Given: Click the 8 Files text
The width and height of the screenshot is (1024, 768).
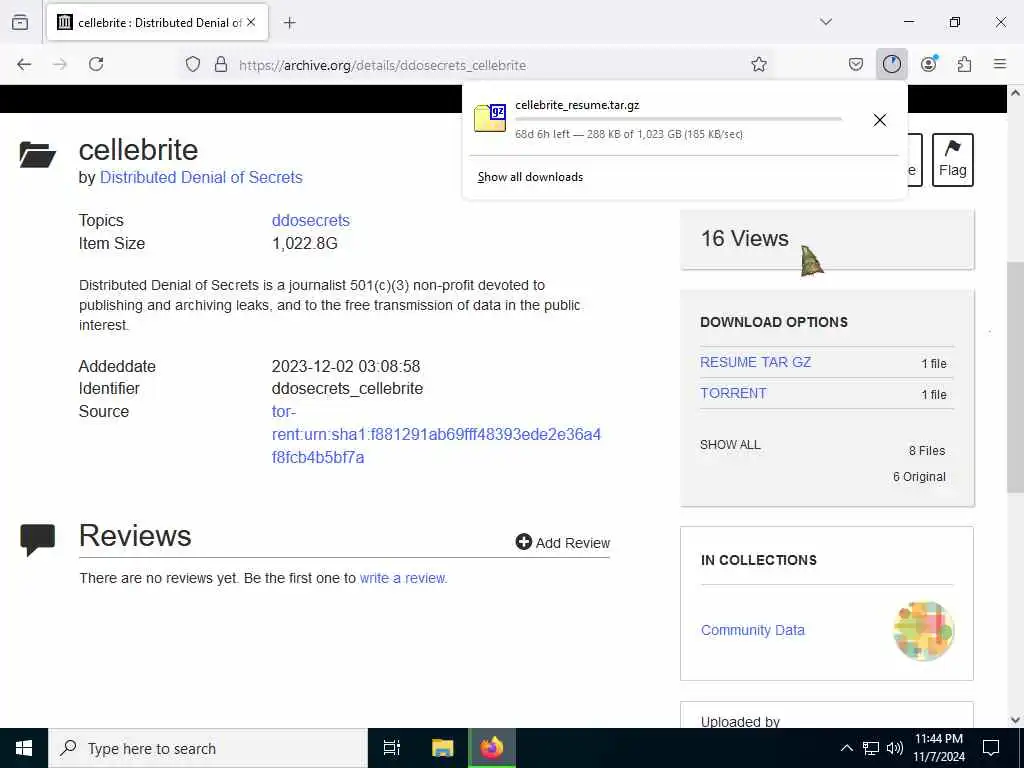Looking at the screenshot, I should [927, 451].
